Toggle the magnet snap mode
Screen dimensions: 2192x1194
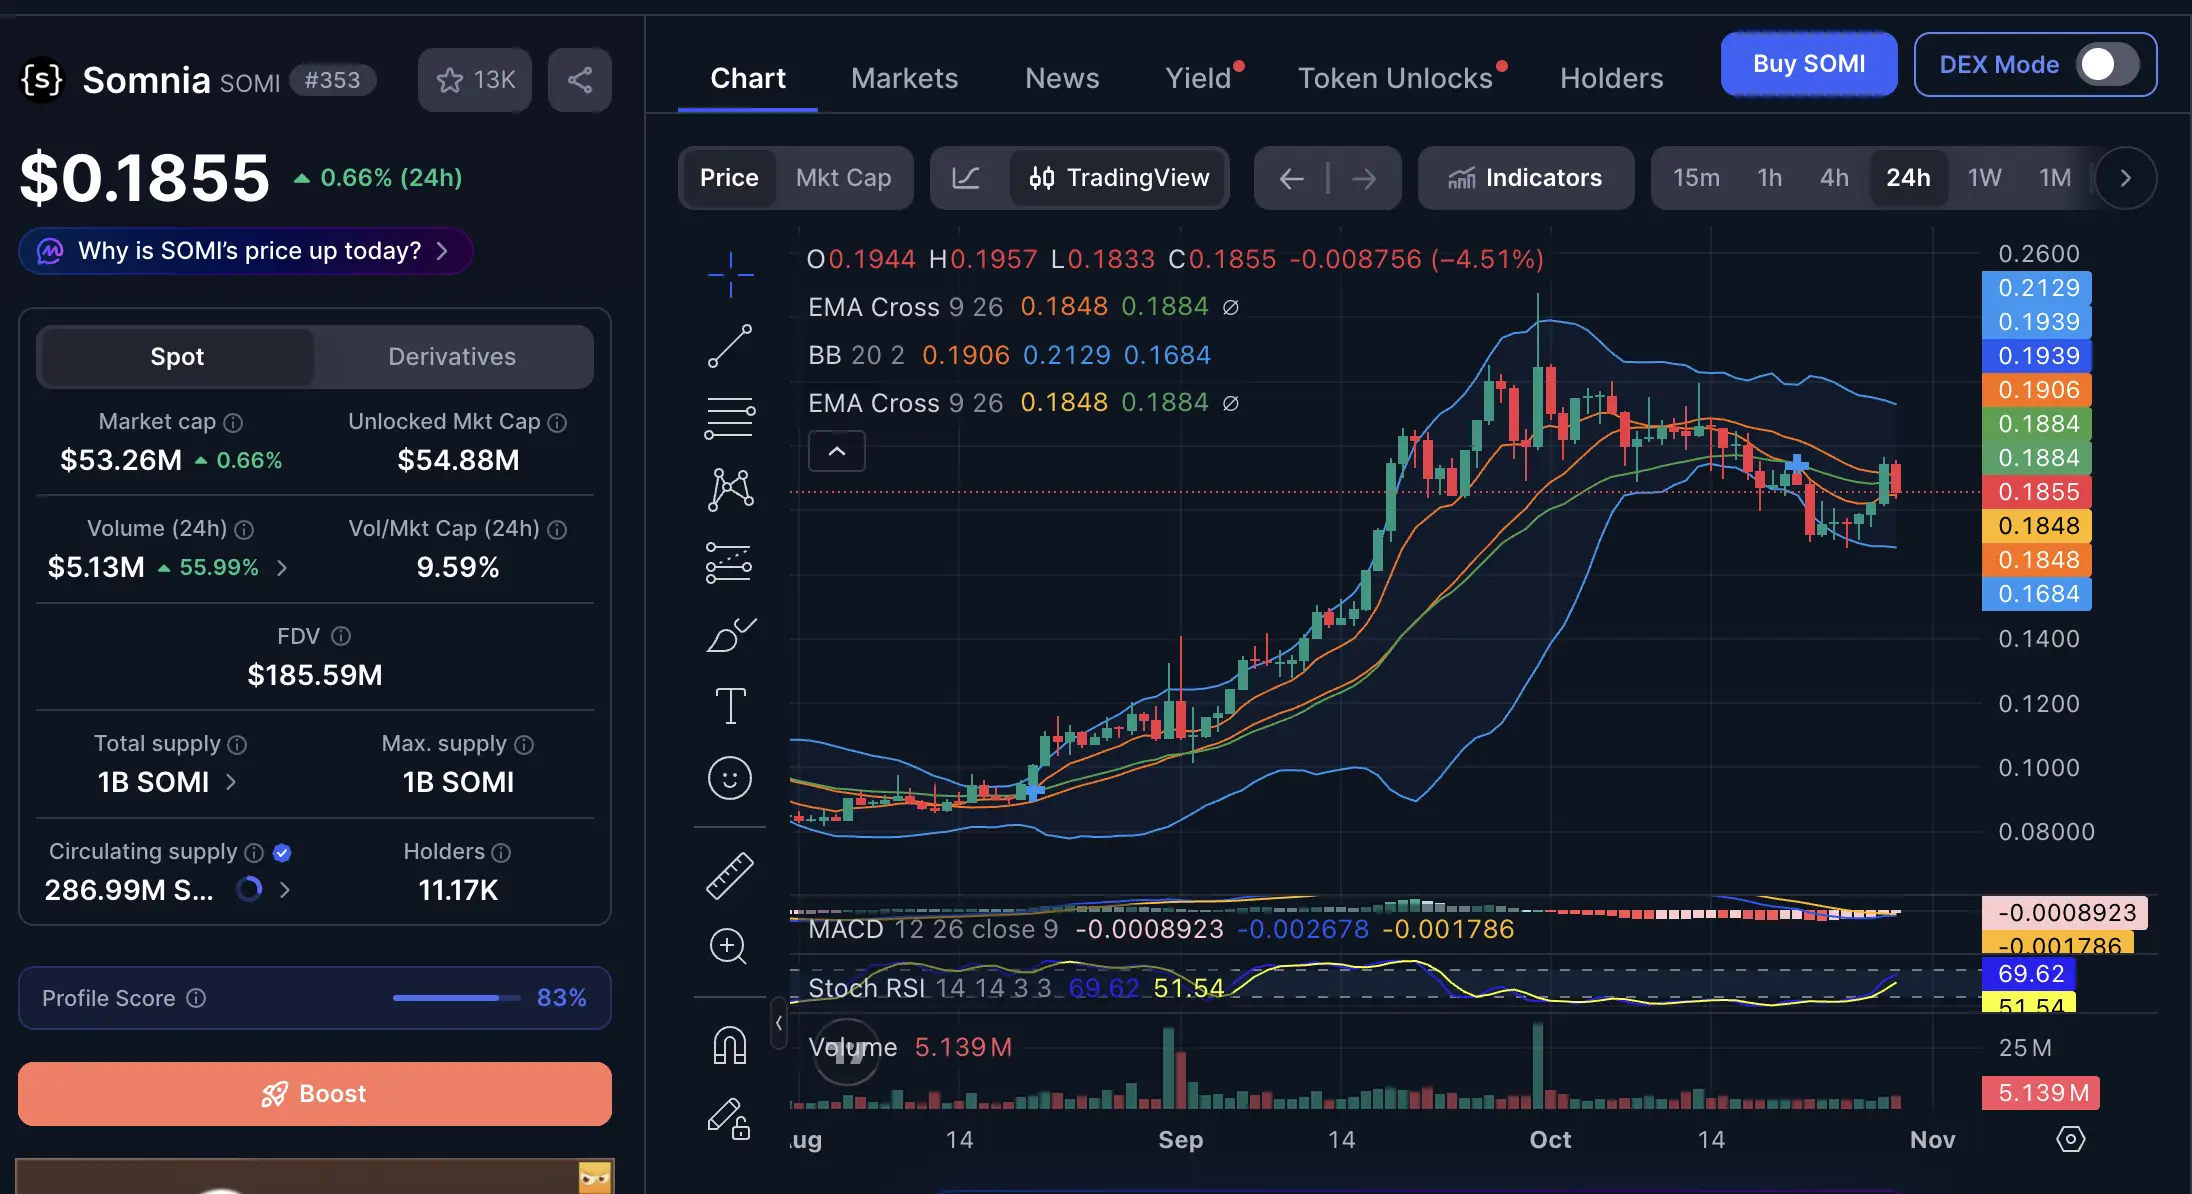click(x=730, y=1046)
